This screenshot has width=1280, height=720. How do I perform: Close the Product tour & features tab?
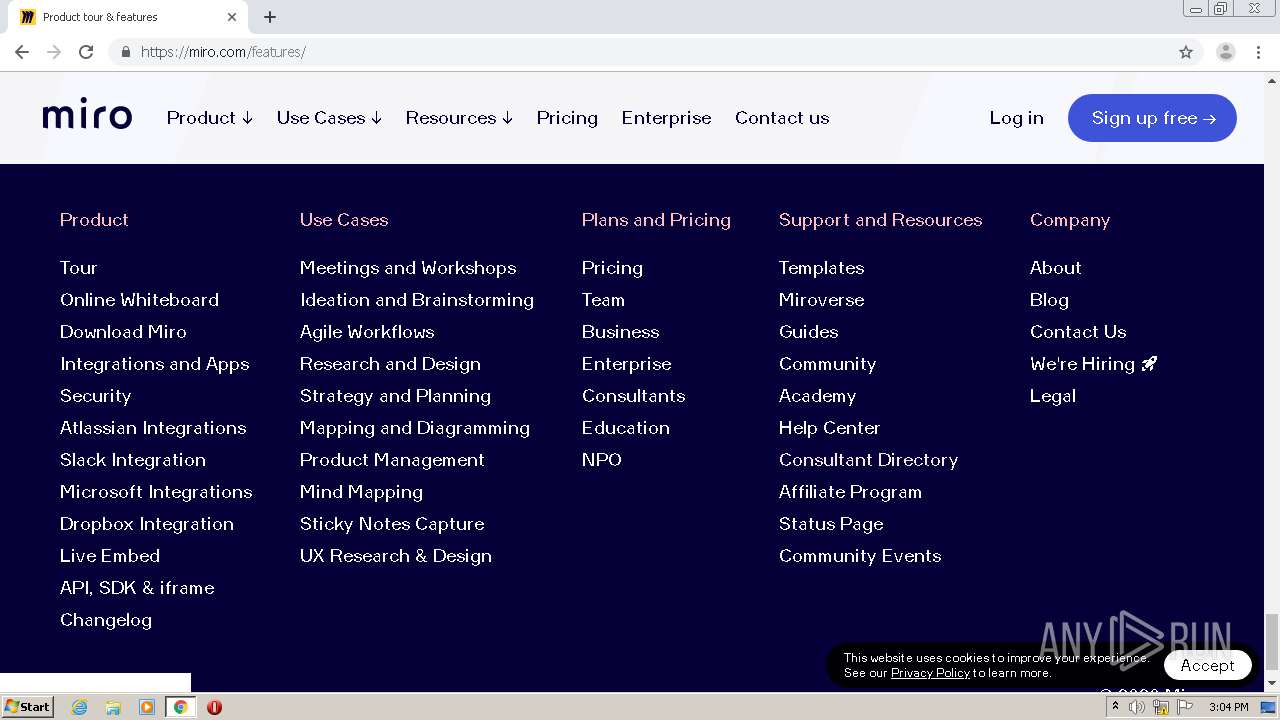coord(232,17)
